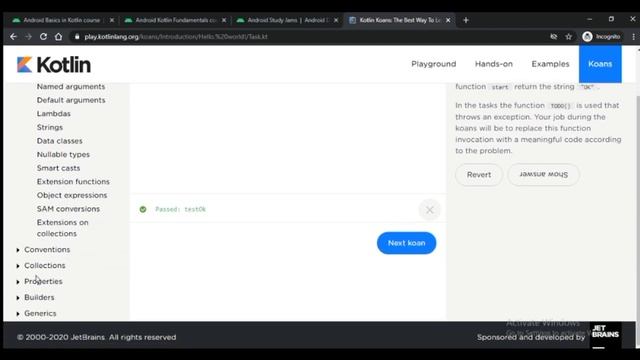This screenshot has width=640, height=360.
Task: Close the Kotlin Koans tab
Action: pos(448,20)
